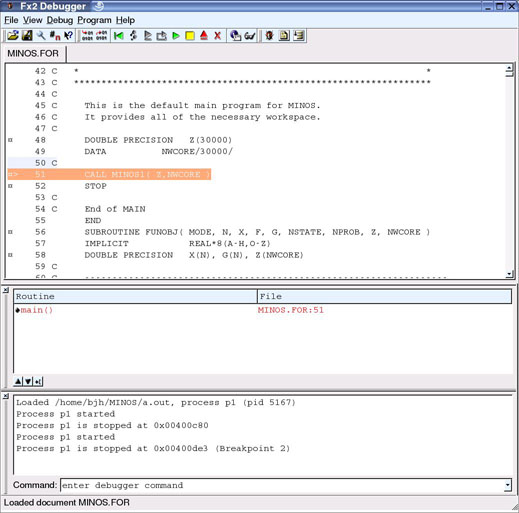Stop execution with the yellow square icon

pos(190,36)
